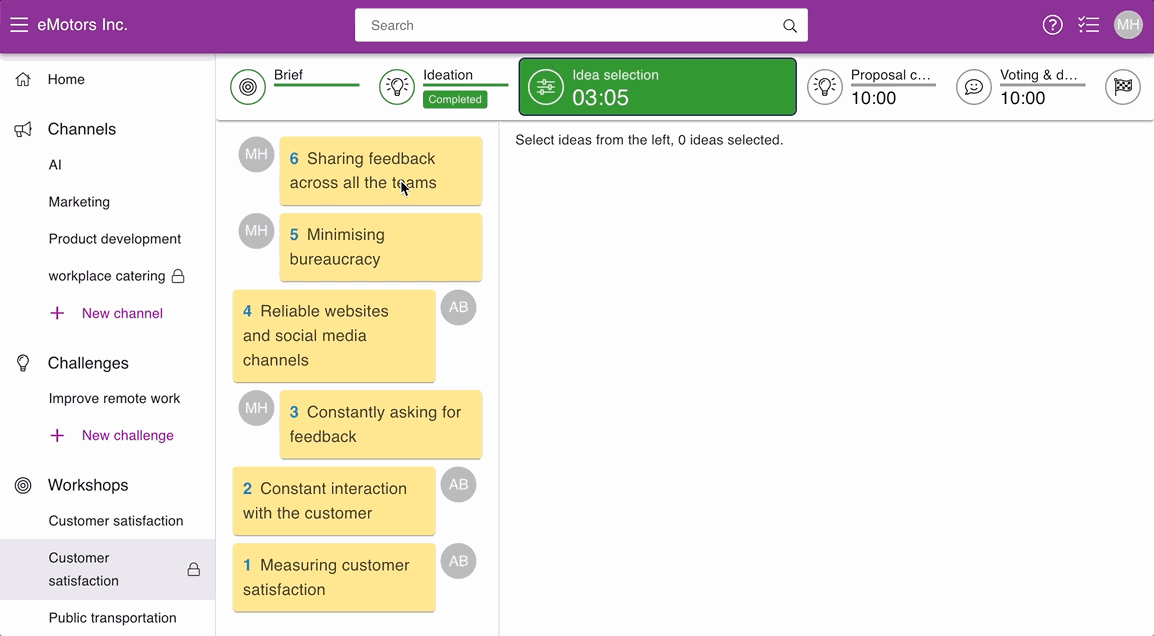Select idea 2 Constant interaction with customer

pyautogui.click(x=334, y=501)
